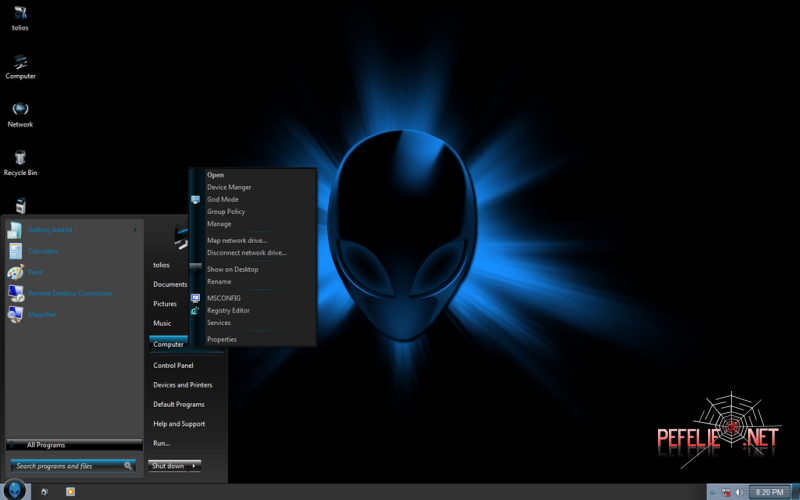The image size is (800, 500).
Task: Click highlighted Computer Start menu item
Action: point(169,344)
